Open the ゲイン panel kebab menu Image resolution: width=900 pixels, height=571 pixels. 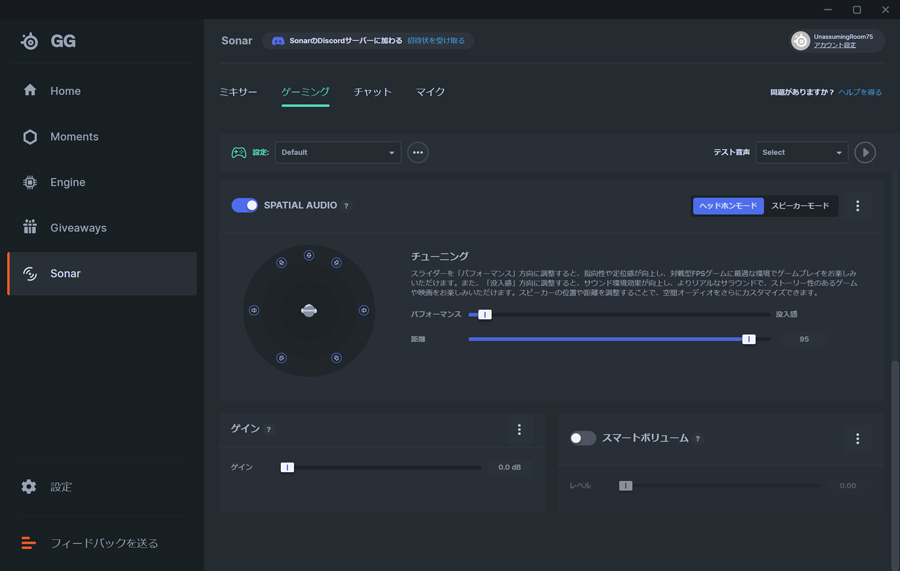point(519,429)
